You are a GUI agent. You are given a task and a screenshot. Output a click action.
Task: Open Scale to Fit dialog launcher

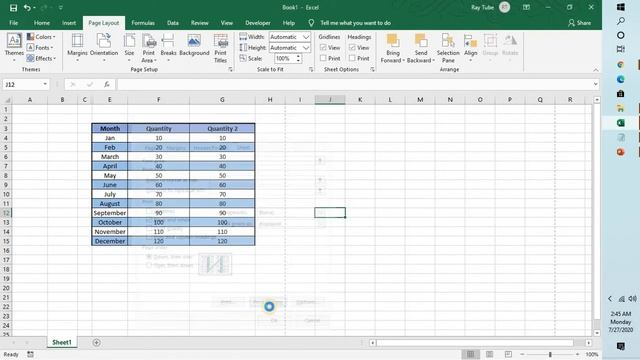(311, 70)
